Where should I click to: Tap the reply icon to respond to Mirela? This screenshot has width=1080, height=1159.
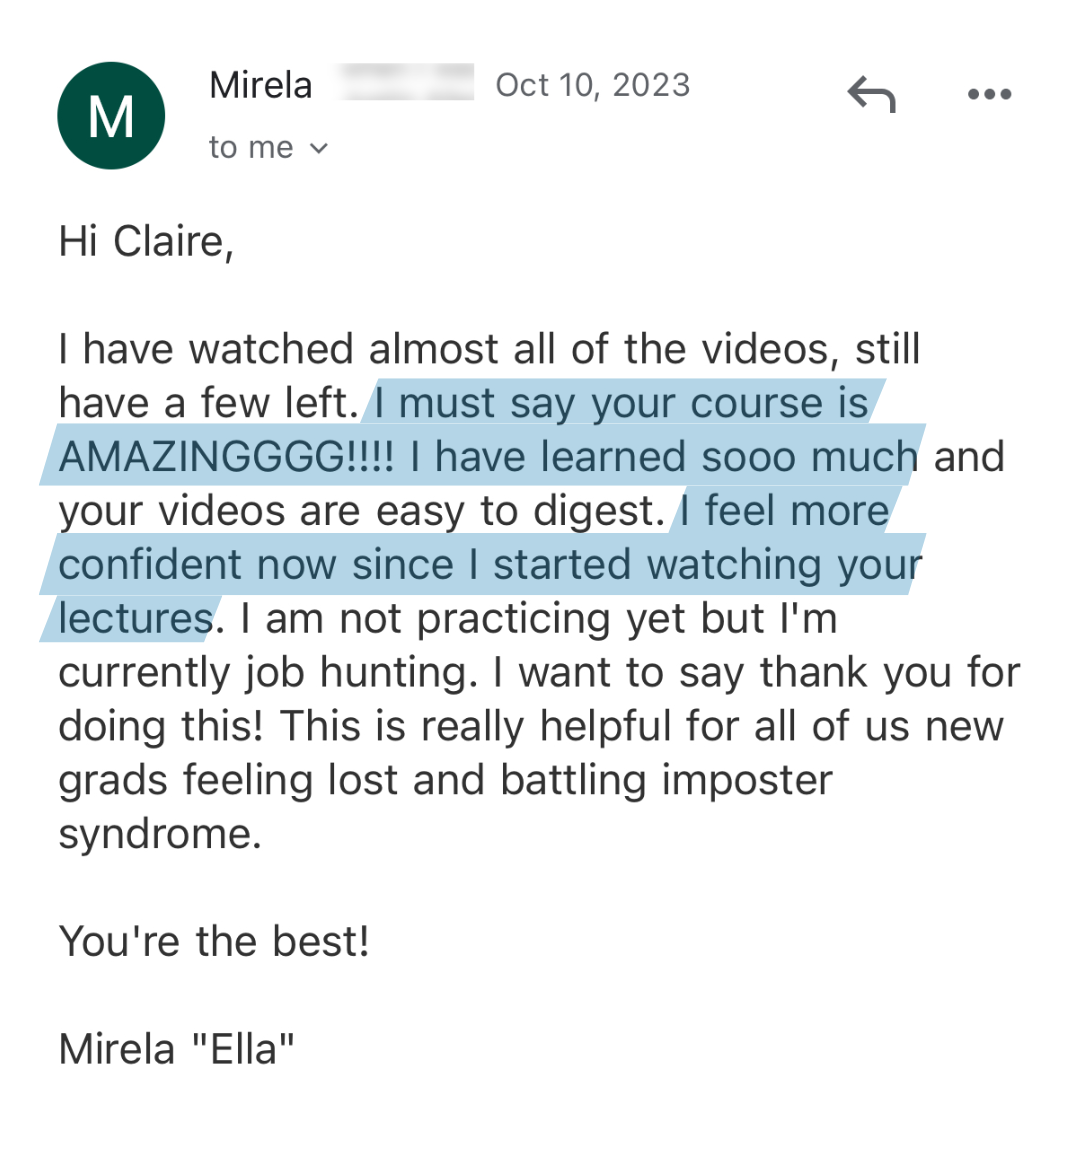tap(869, 93)
